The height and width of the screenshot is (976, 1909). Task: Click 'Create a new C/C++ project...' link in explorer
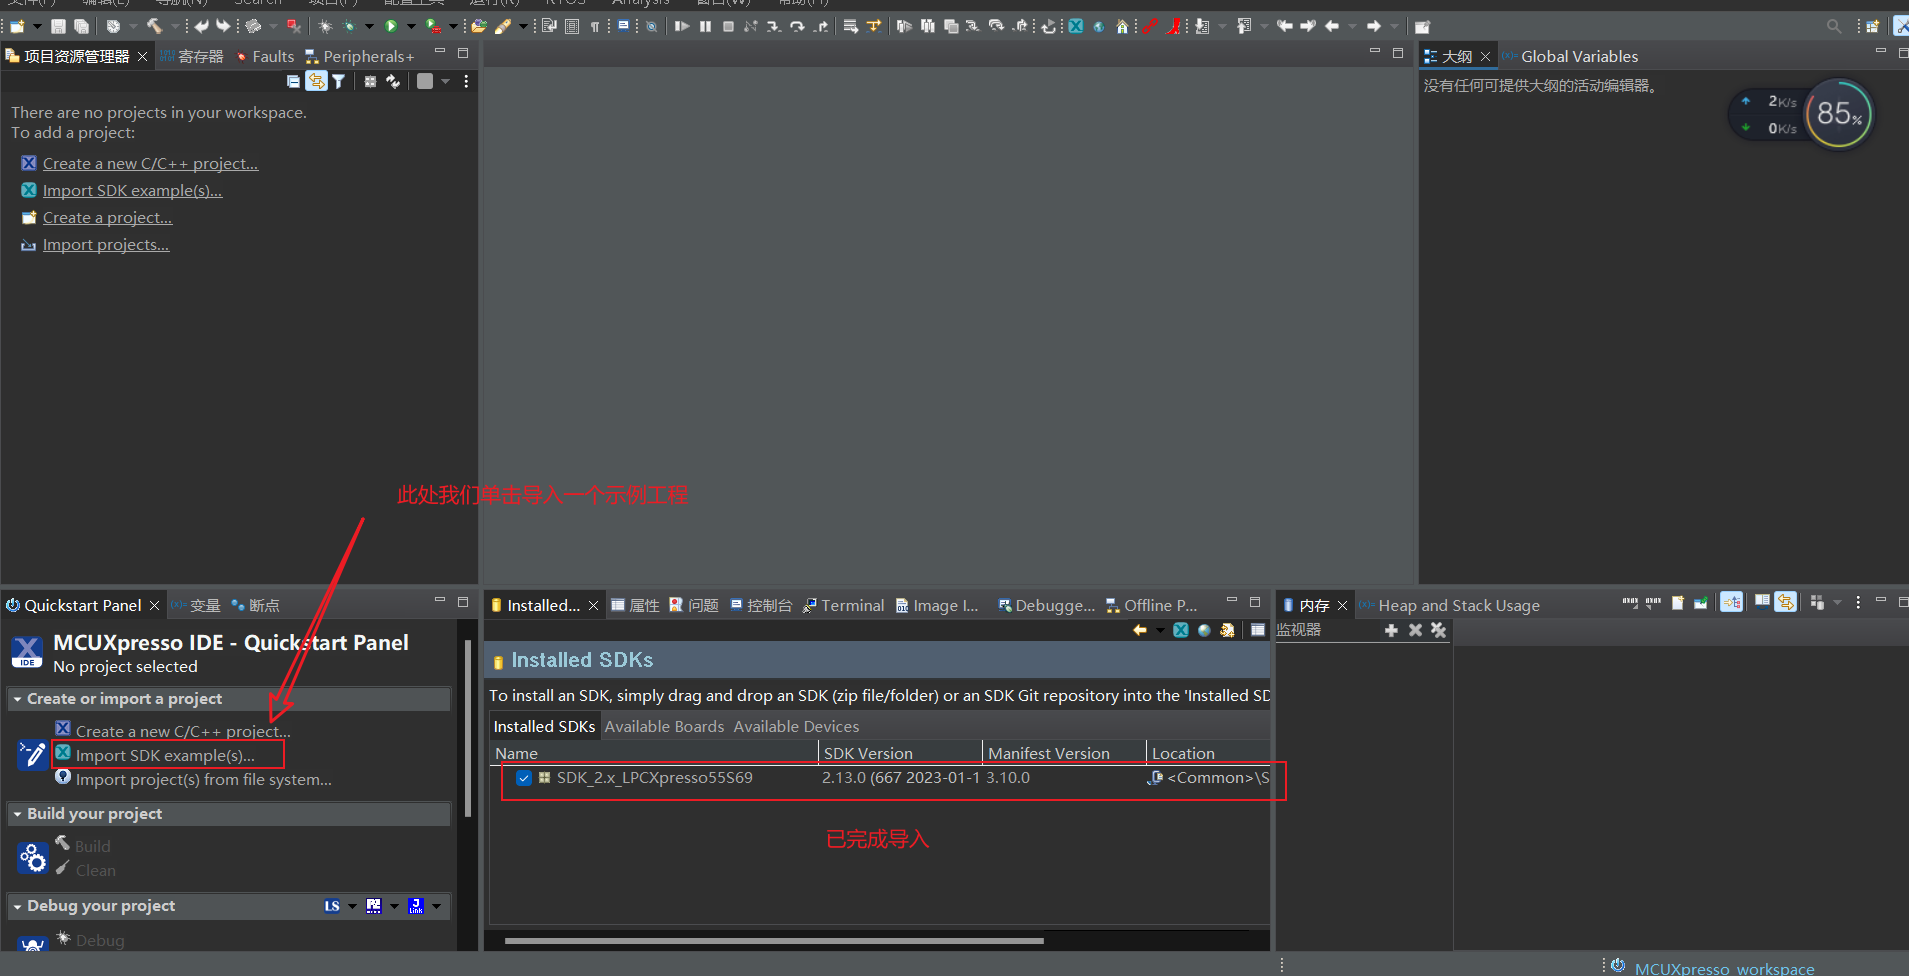click(150, 164)
